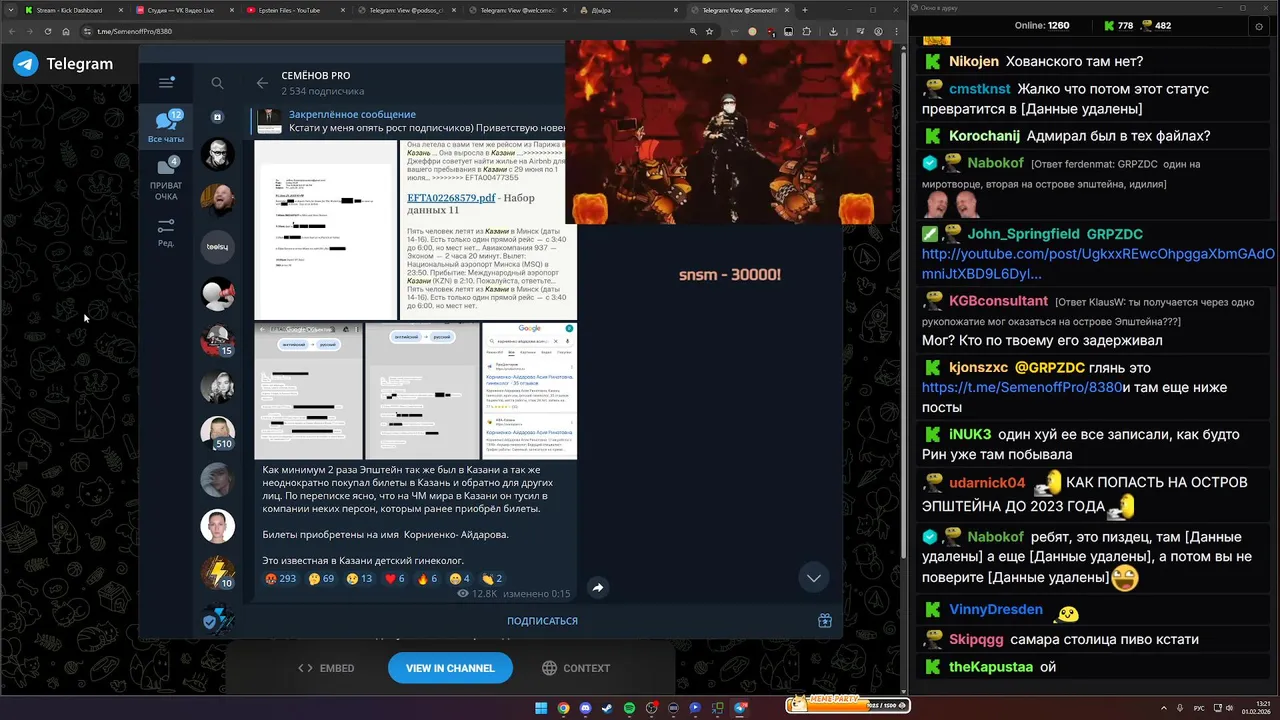Open the browser extensions puzzle icon

pos(807,31)
